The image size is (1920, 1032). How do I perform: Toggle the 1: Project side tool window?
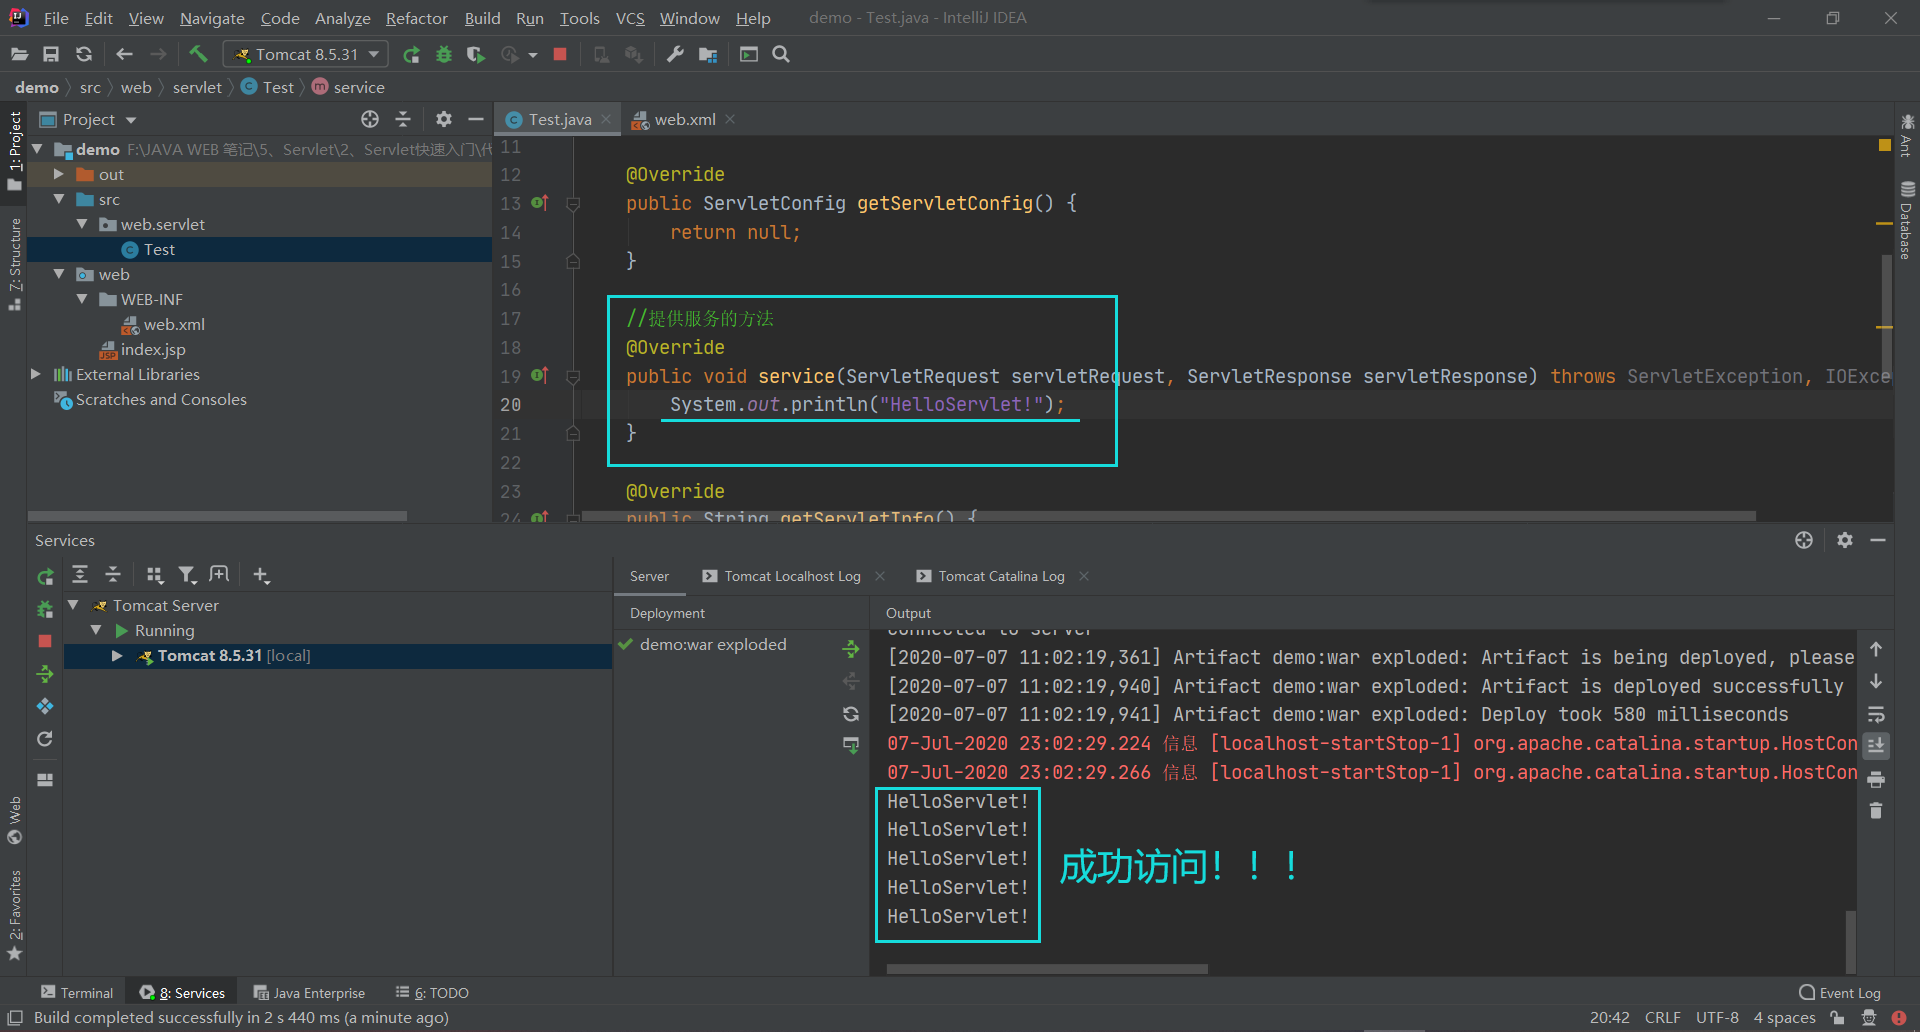click(14, 150)
